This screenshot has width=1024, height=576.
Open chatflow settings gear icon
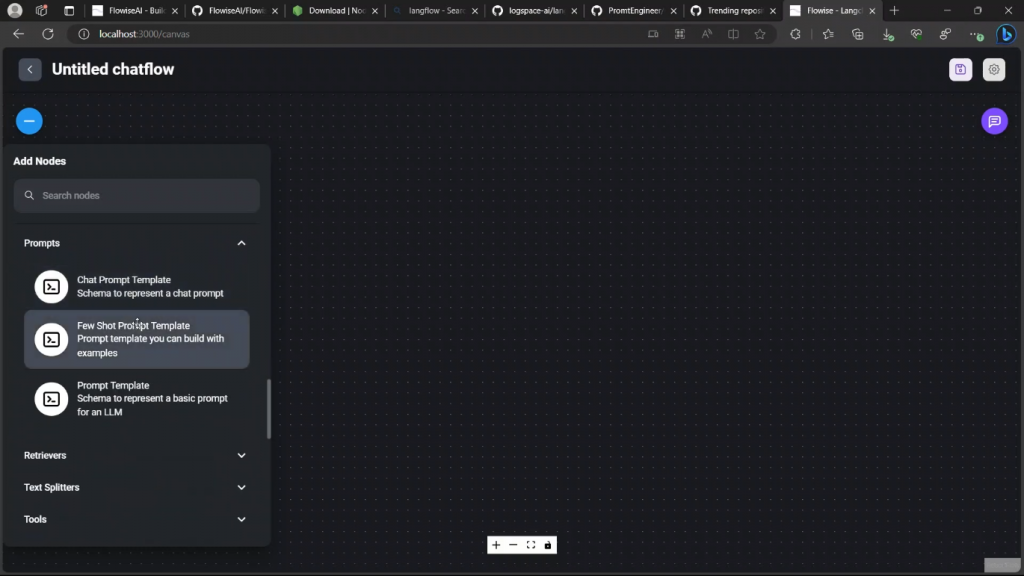coord(993,69)
